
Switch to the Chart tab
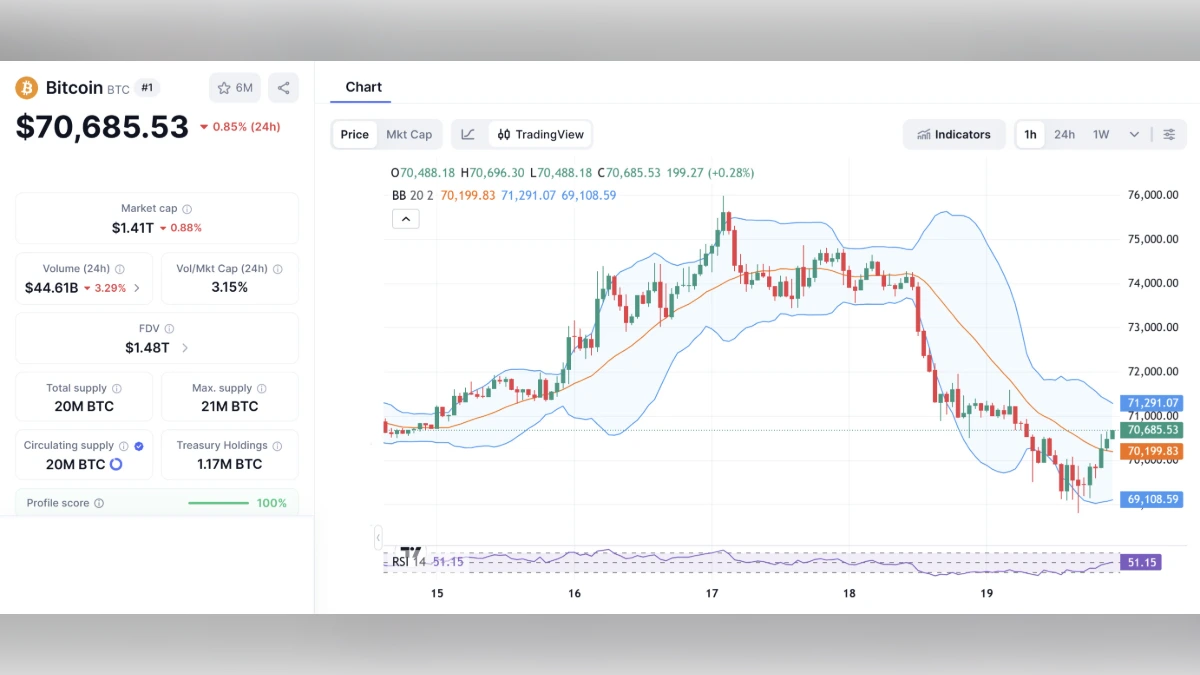363,87
